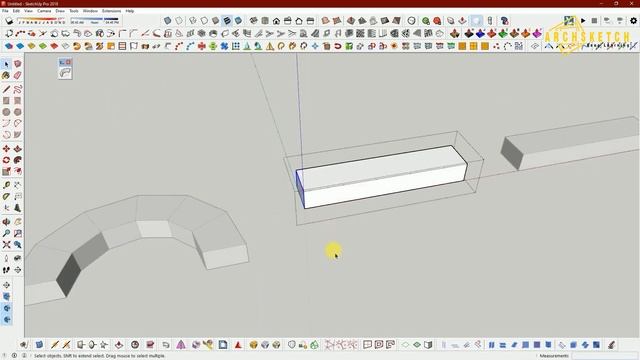Activate the Move tool
This screenshot has width=640, height=360.
[x=6, y=149]
